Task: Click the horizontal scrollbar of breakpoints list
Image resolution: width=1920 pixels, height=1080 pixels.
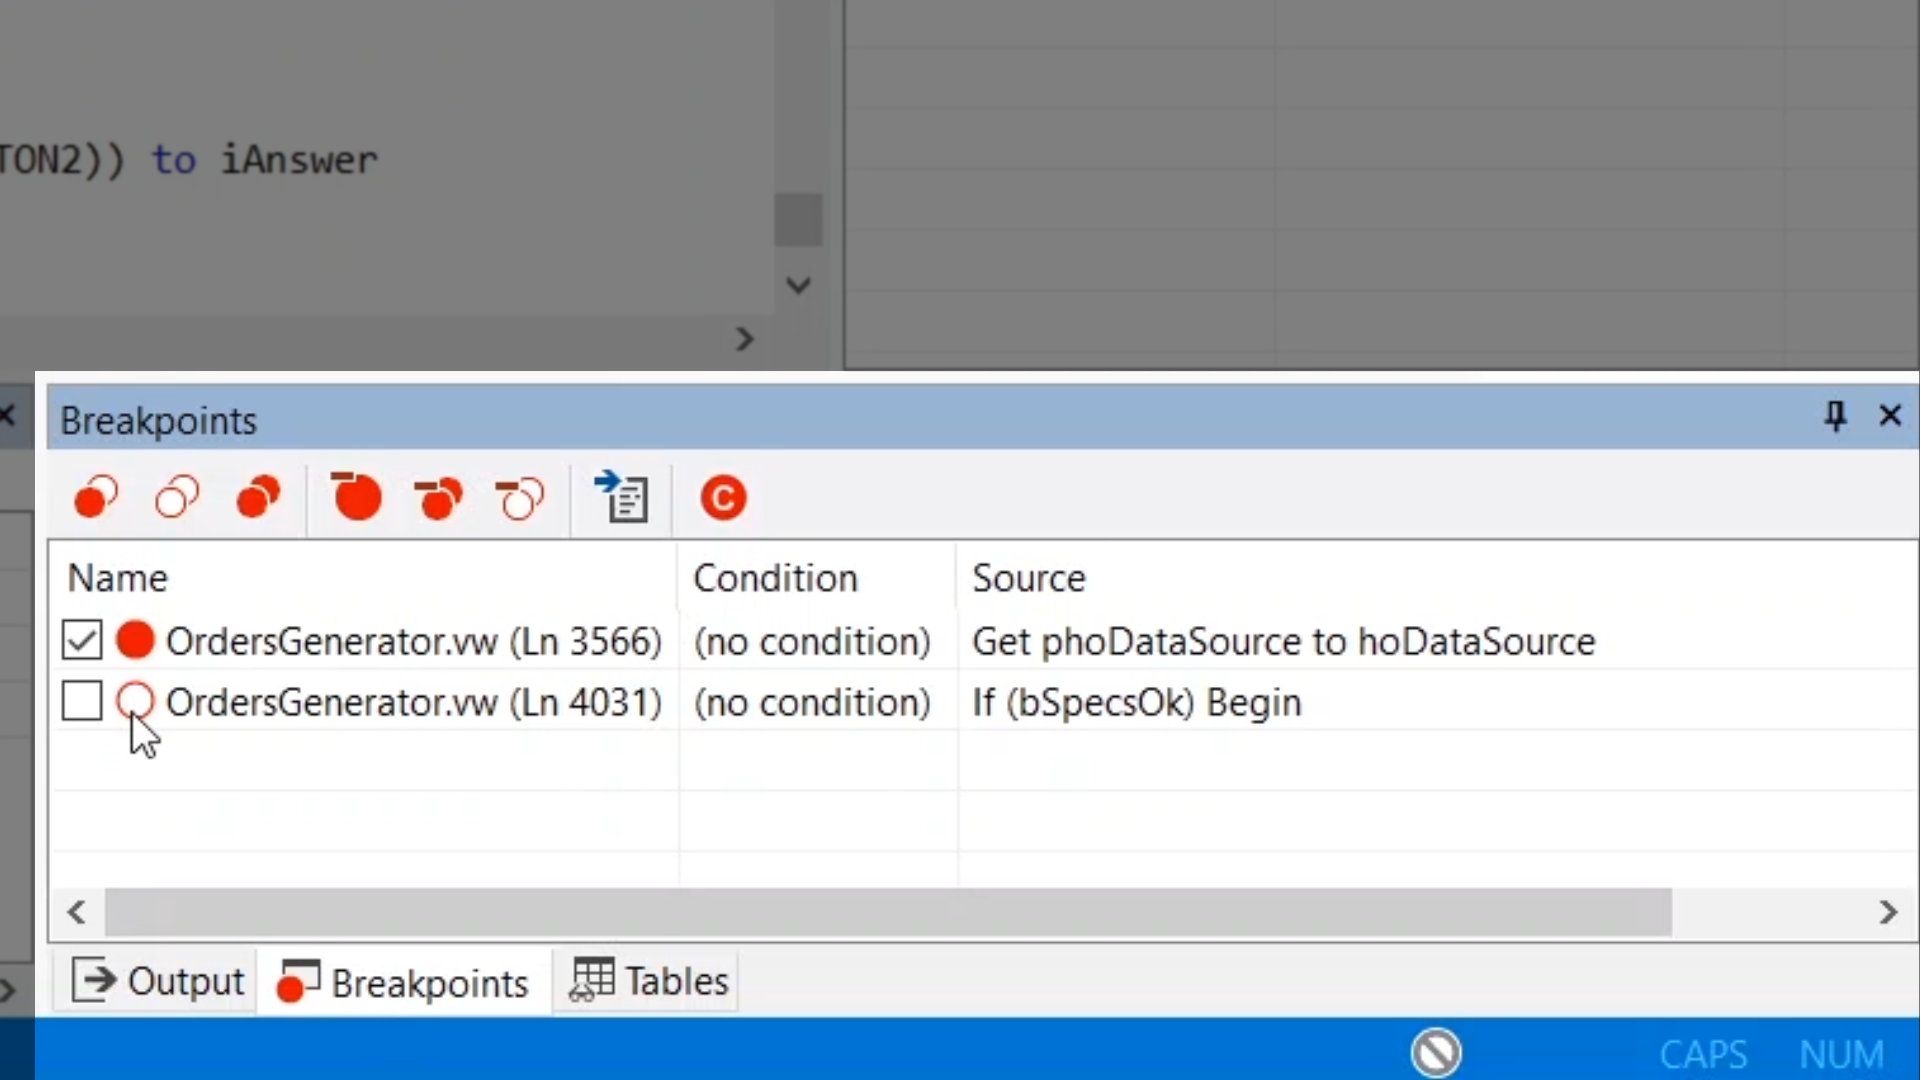Action: coord(888,912)
